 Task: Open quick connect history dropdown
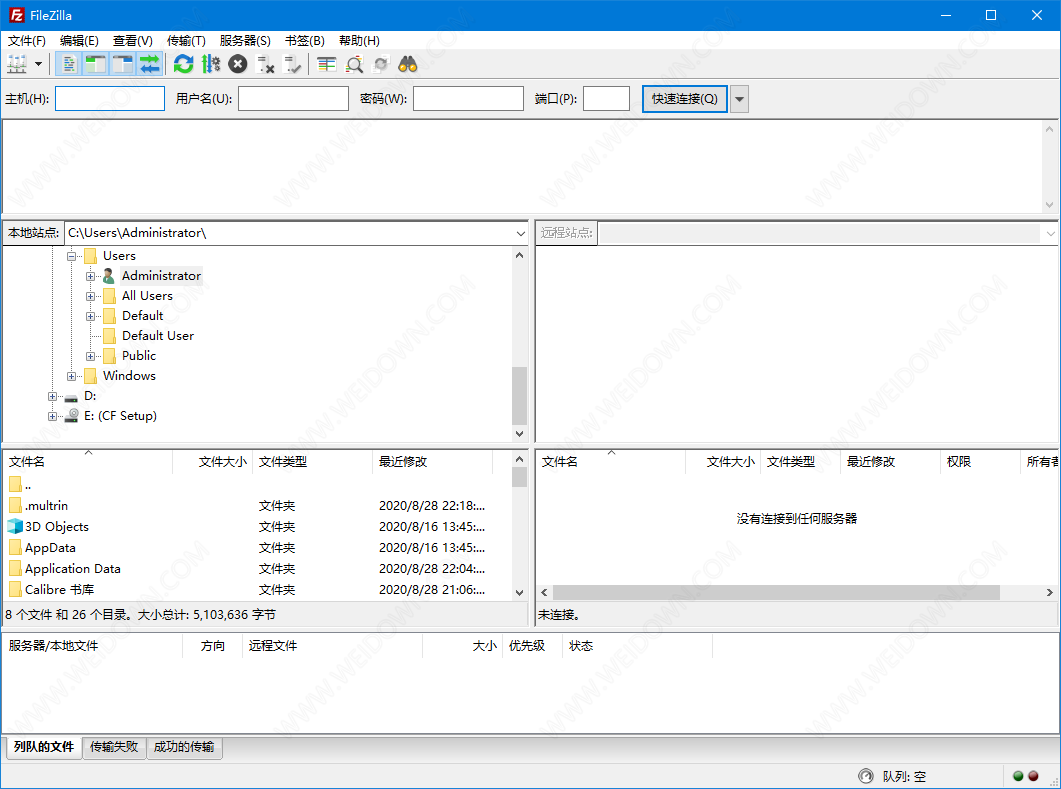click(740, 99)
